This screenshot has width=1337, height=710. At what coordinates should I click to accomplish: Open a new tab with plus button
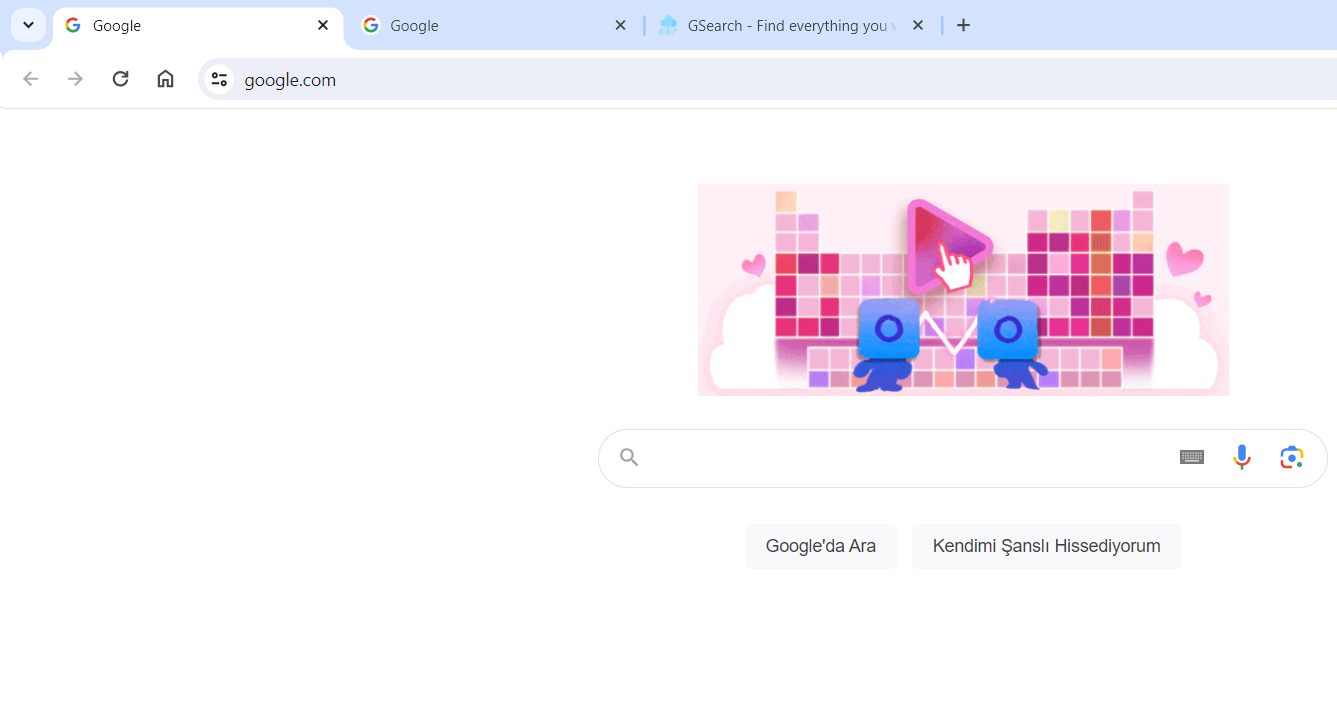coord(963,25)
